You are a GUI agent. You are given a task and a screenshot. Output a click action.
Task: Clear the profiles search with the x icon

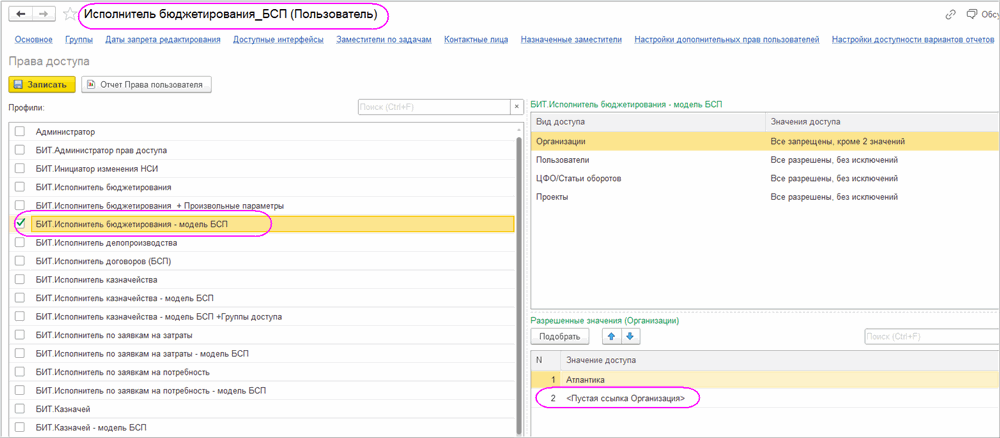(x=516, y=106)
